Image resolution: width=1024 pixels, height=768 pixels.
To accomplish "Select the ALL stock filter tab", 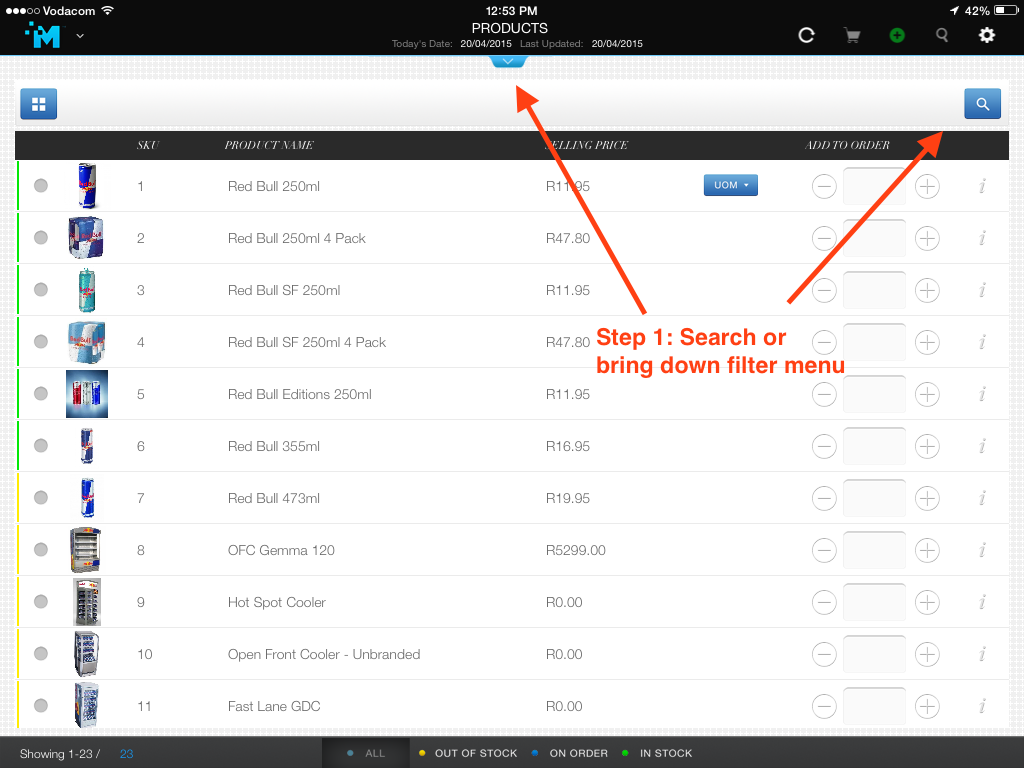I will click(x=366, y=754).
